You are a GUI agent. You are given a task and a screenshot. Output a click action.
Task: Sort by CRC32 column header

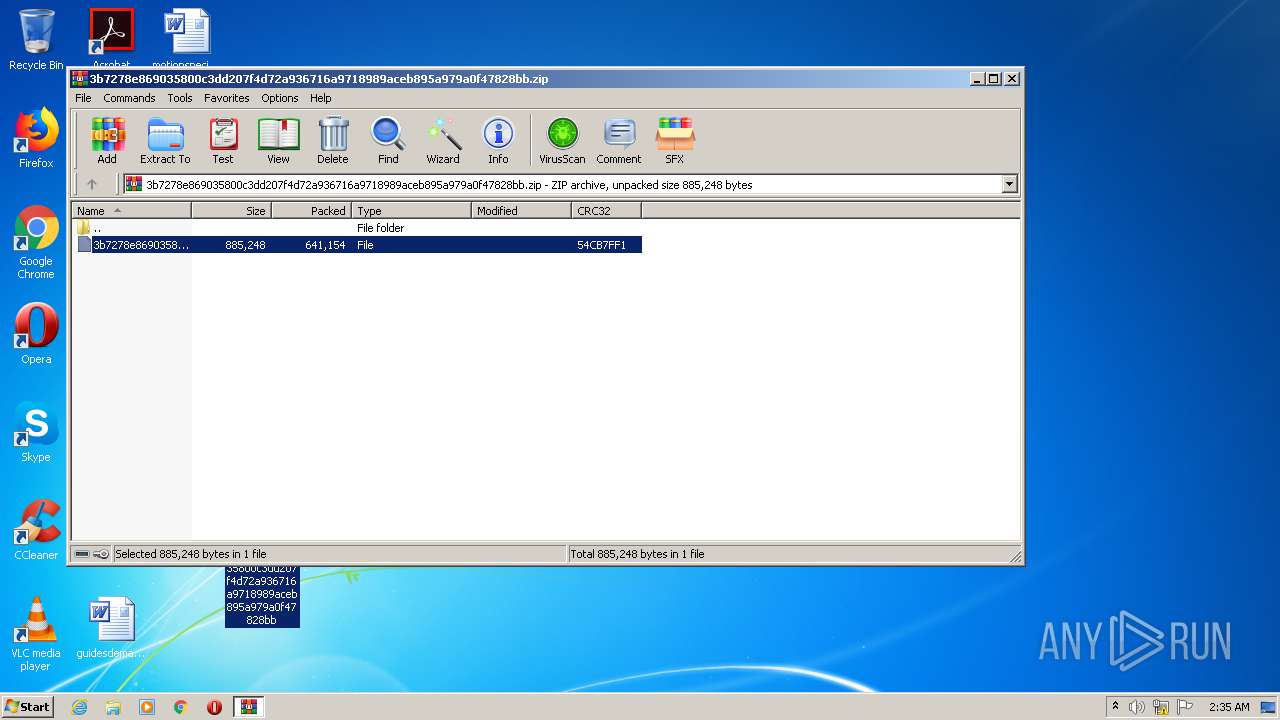pyautogui.click(x=606, y=211)
